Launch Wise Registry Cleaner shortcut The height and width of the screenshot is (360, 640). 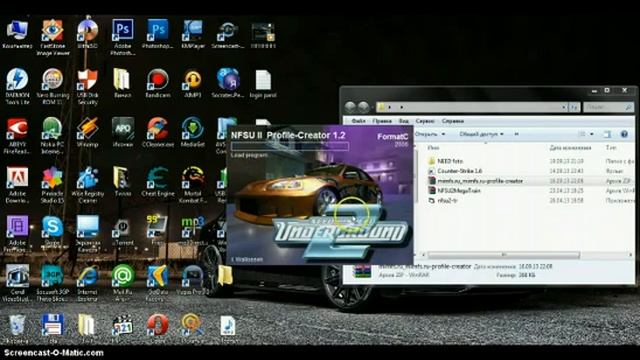coord(87,185)
